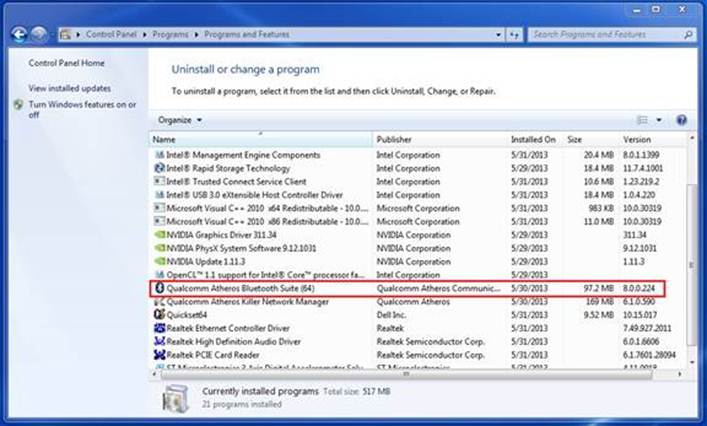The height and width of the screenshot is (426, 707).
Task: Click the Bluetooth icon for Qualcomm Atheros Suite
Action: point(159,288)
